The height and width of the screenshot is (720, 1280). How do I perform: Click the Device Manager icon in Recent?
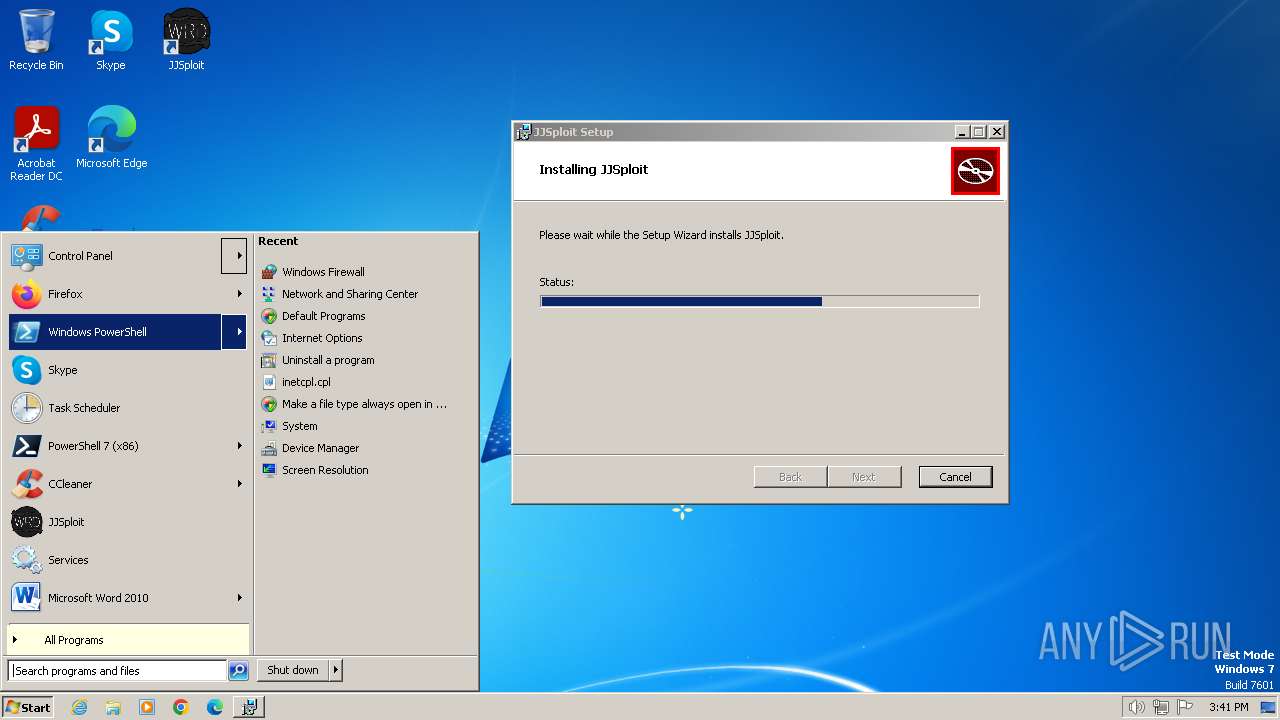(269, 448)
